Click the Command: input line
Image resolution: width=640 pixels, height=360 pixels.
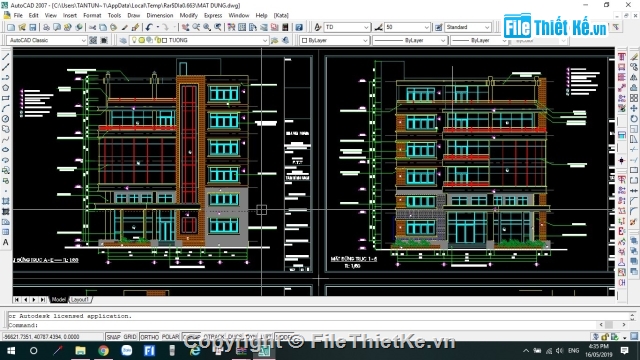click(x=302, y=325)
